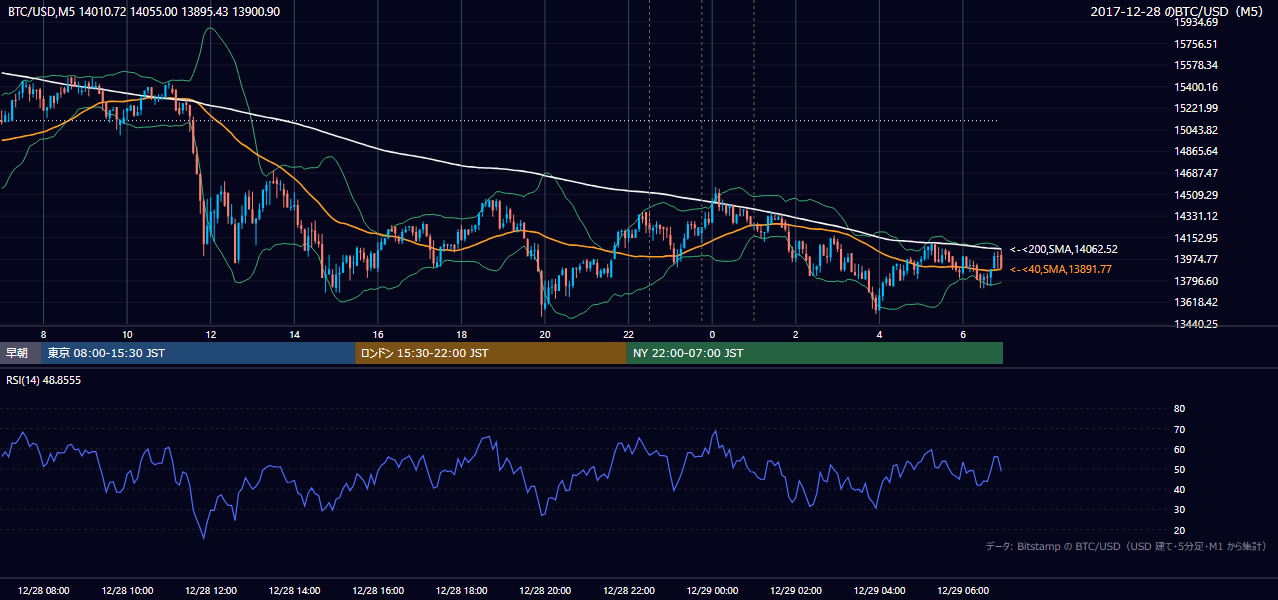Click the RSI axis level 50
1278x600 pixels.
[x=1179, y=469]
